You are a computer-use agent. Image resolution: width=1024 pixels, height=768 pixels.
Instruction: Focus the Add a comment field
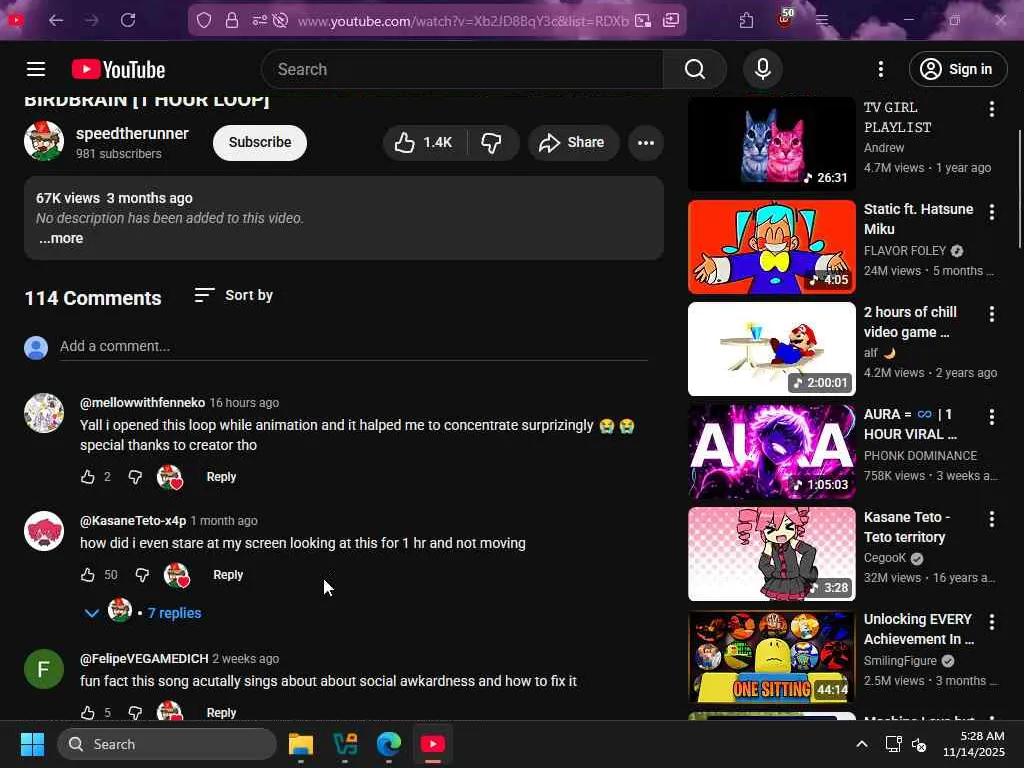click(x=354, y=346)
